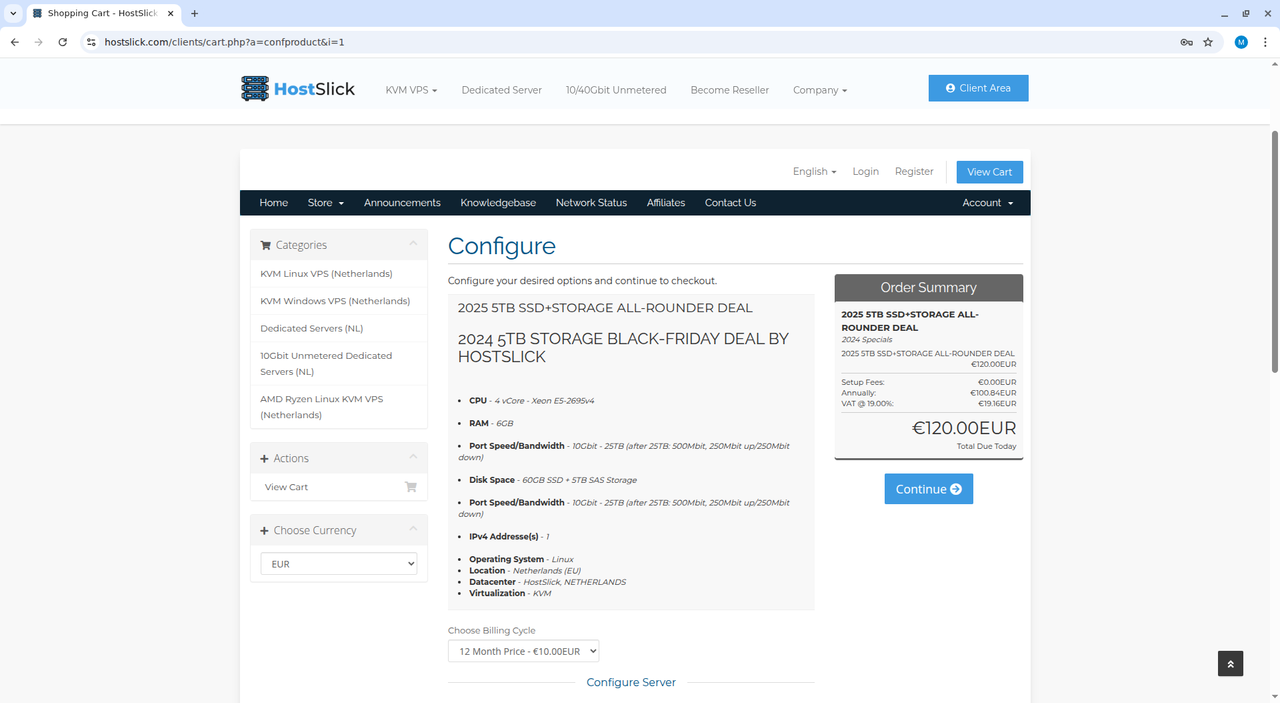Open Chrome three-dot menu
This screenshot has height=703, width=1280.
coord(1264,42)
